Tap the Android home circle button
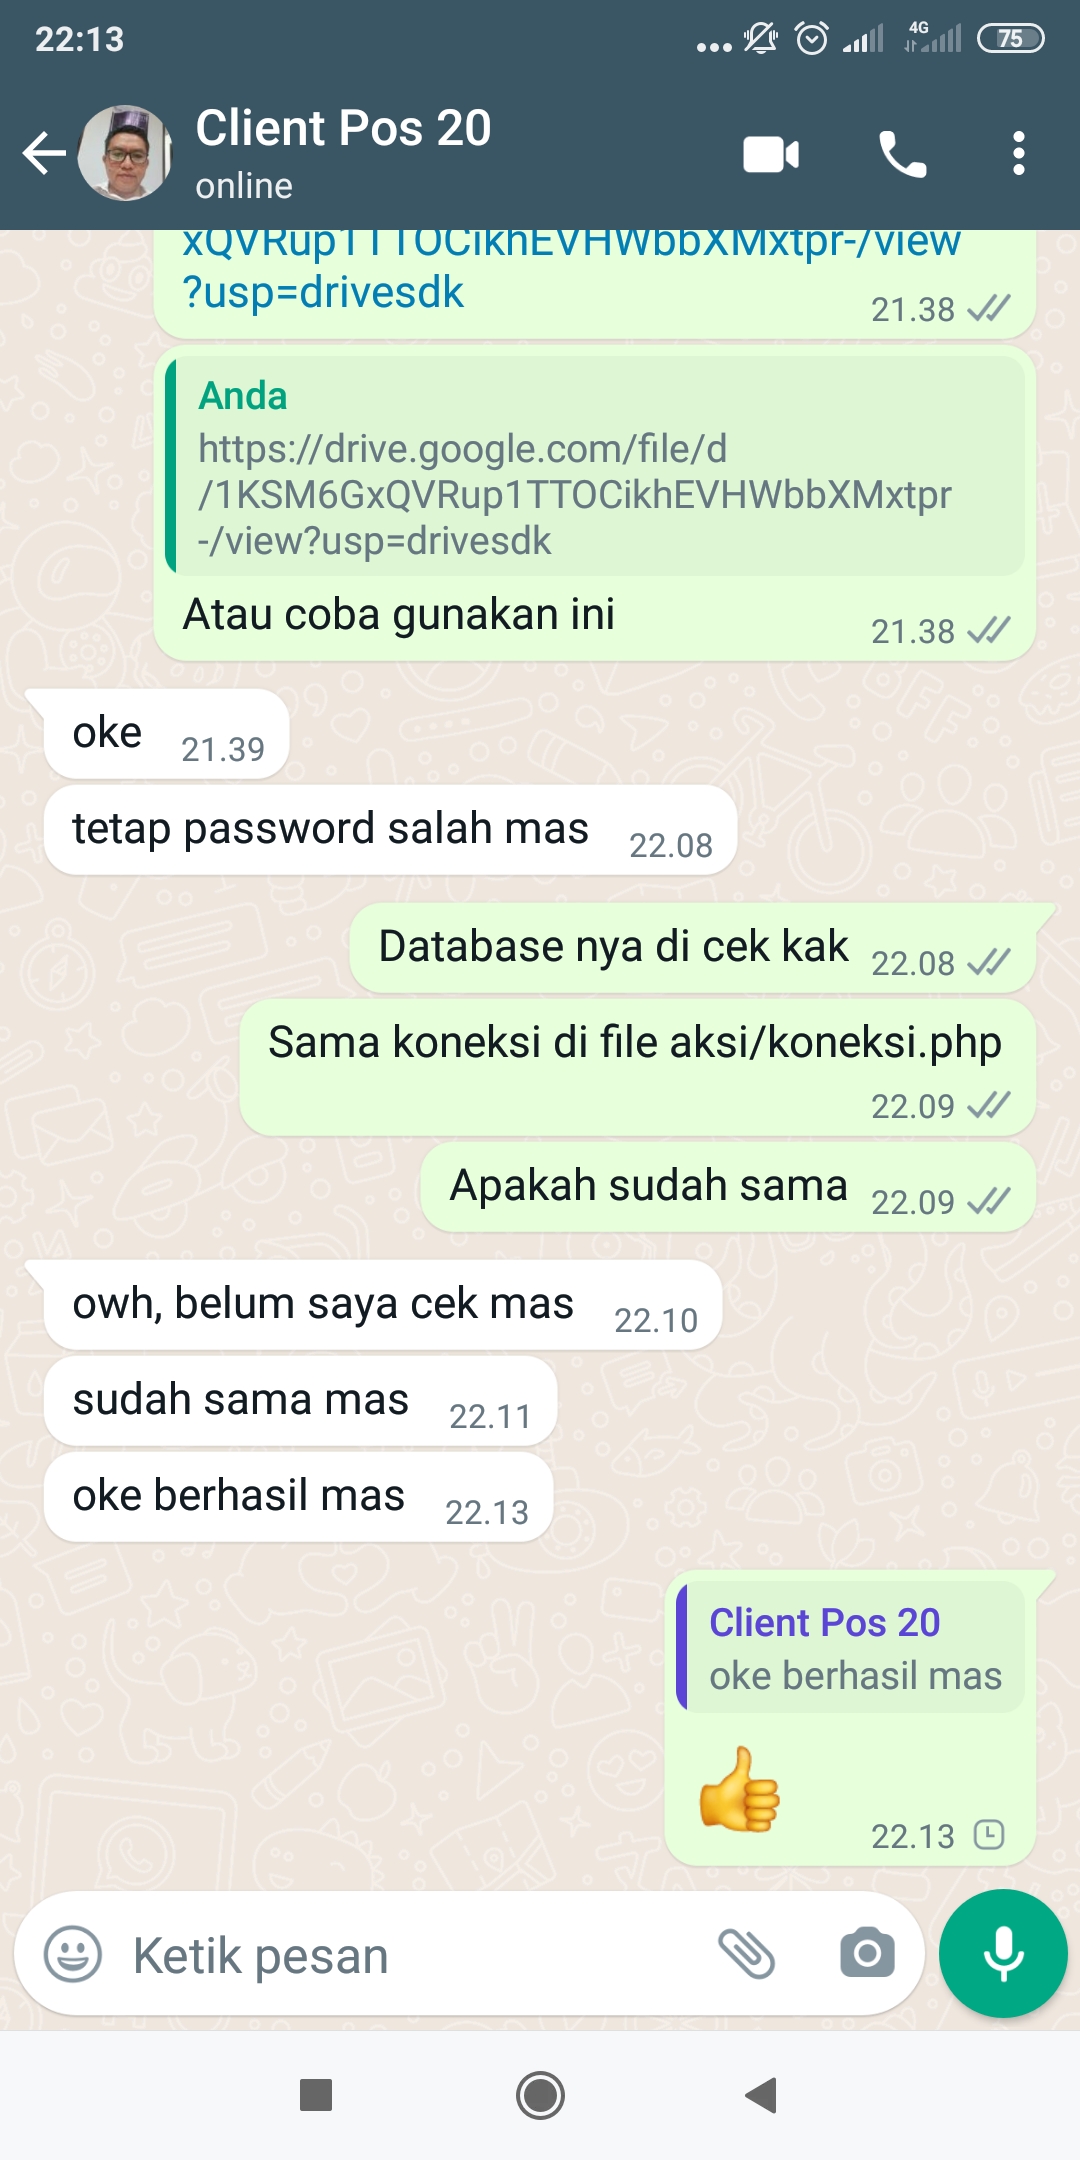 pos(540,2094)
